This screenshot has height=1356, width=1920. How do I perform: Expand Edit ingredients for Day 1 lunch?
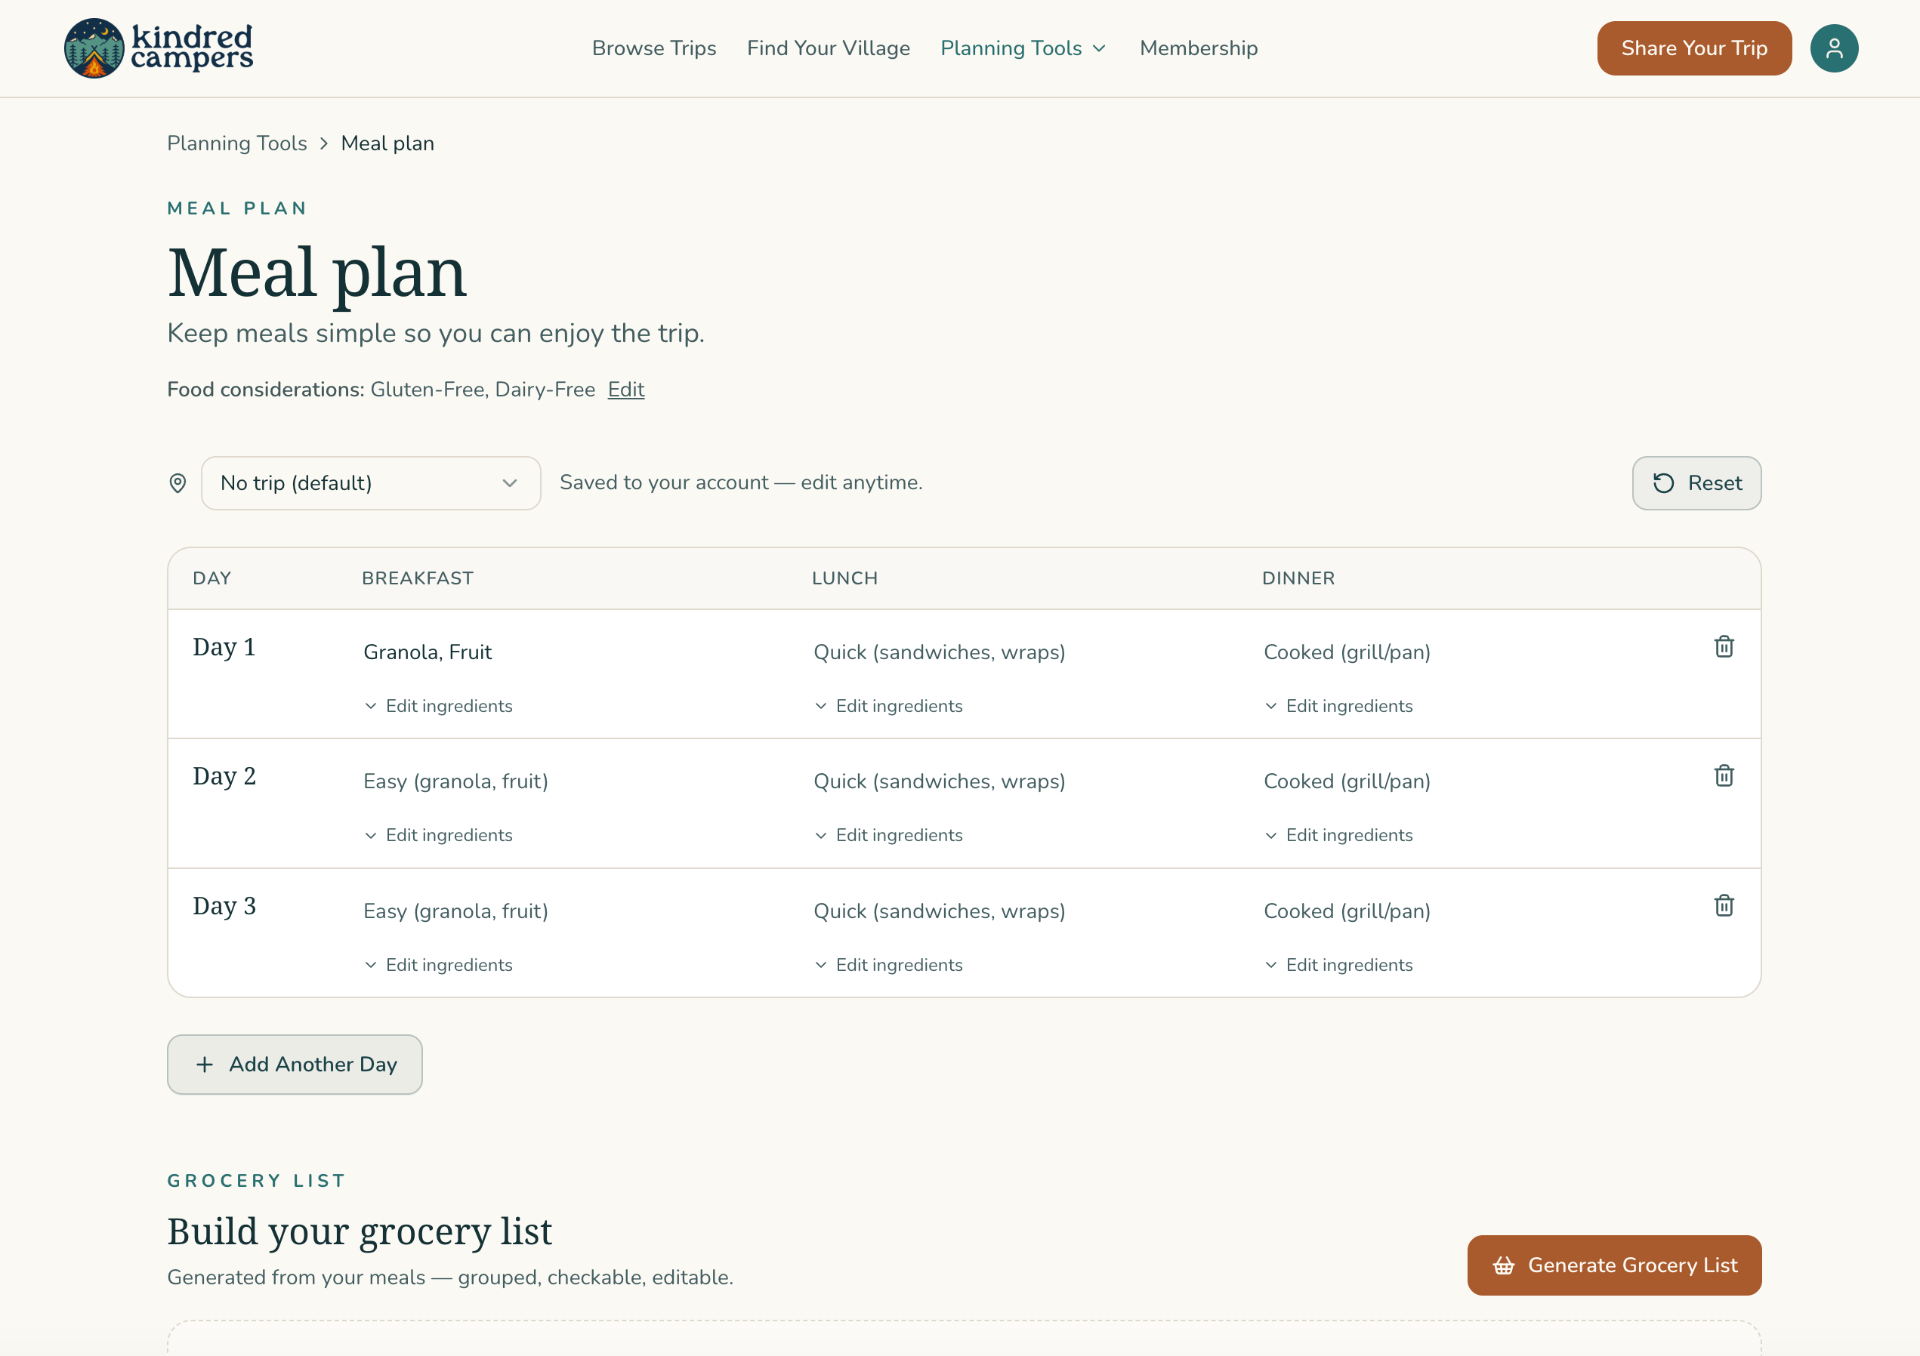888,706
